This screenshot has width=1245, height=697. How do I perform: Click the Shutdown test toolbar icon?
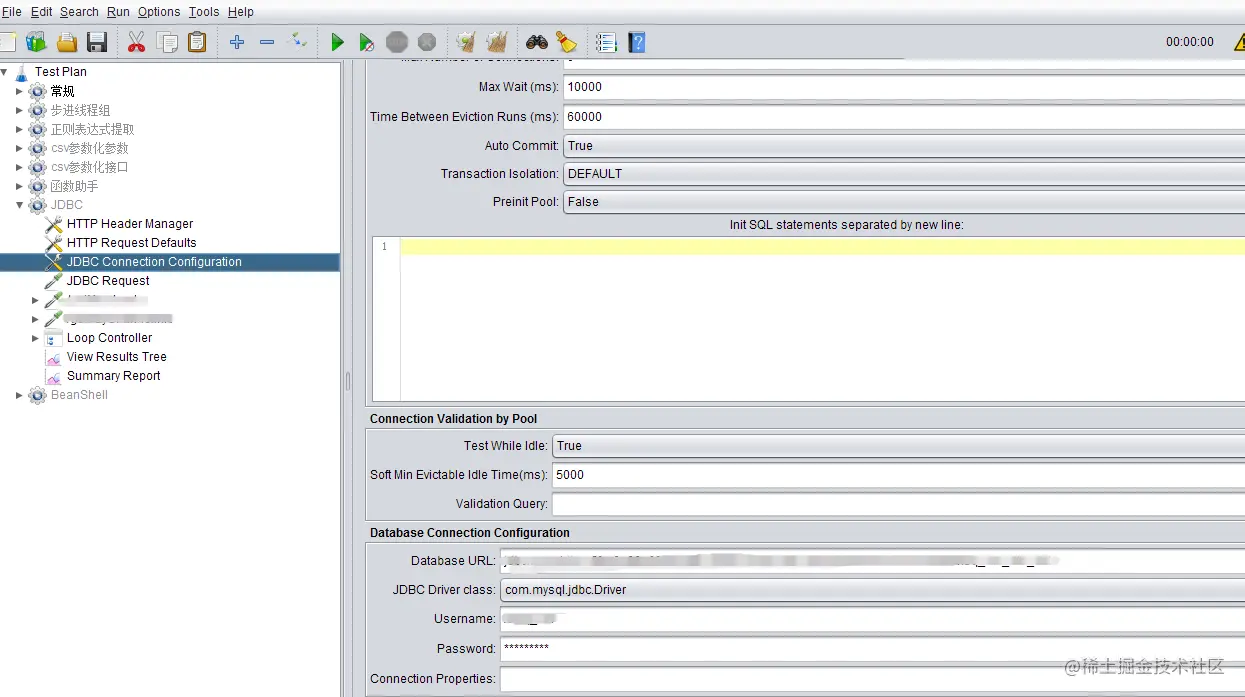coord(427,42)
